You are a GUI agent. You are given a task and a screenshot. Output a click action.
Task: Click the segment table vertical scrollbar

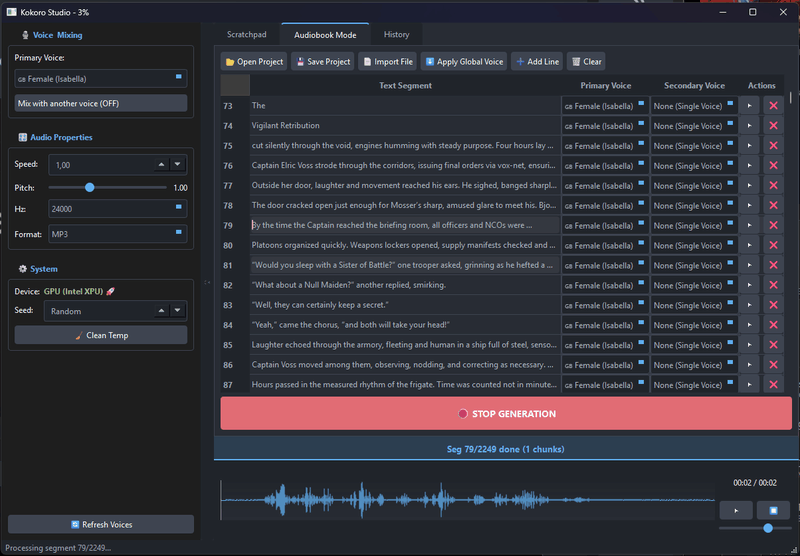click(790, 97)
